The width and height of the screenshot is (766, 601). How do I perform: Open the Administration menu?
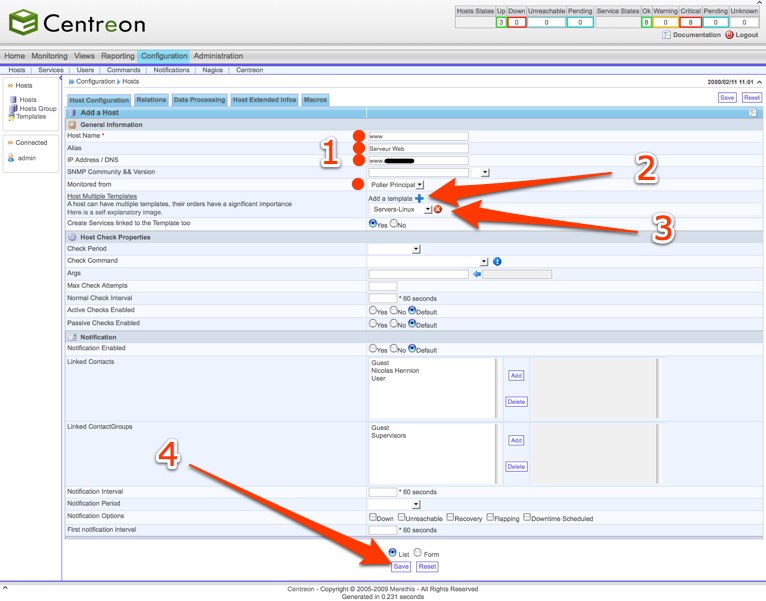218,56
